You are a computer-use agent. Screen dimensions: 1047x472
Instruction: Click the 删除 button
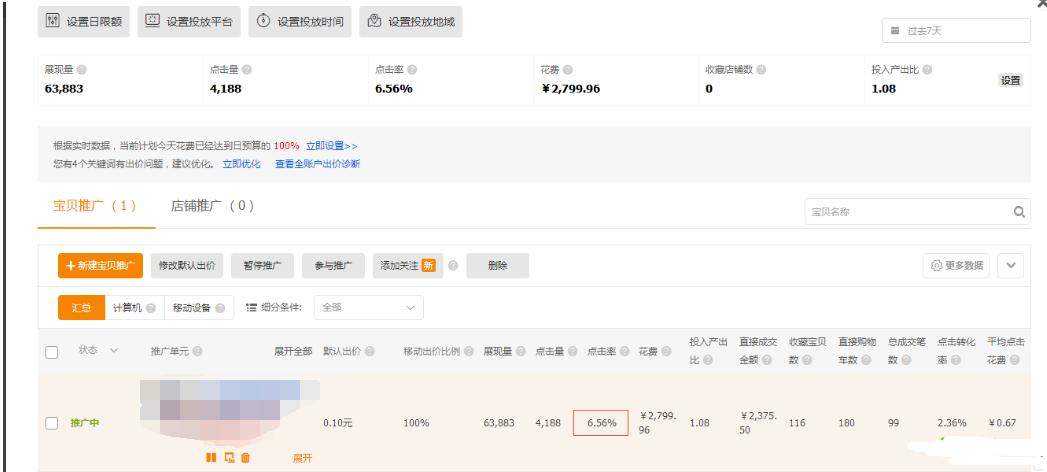coord(497,265)
